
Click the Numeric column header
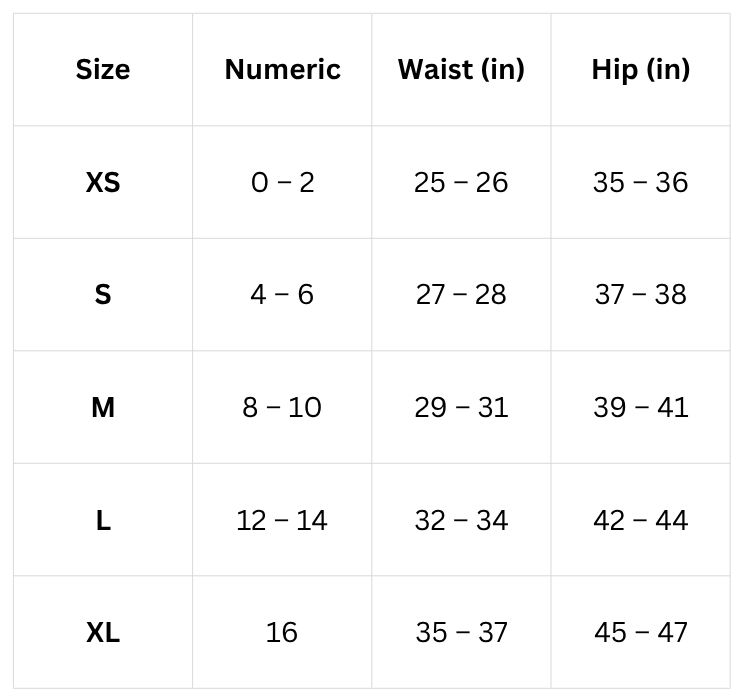coord(282,70)
